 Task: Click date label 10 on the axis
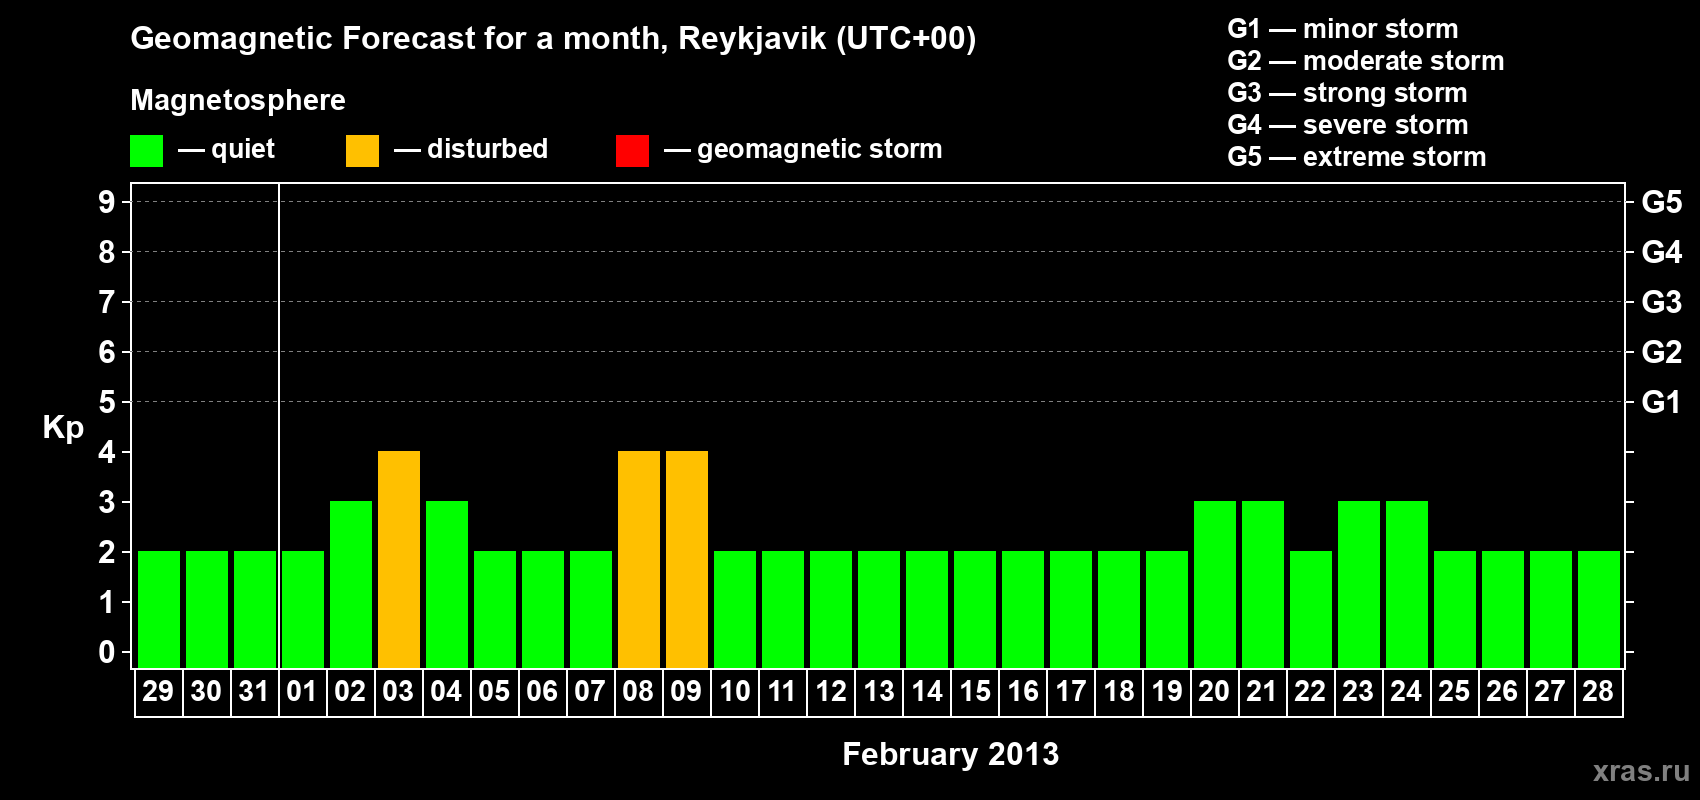735,692
